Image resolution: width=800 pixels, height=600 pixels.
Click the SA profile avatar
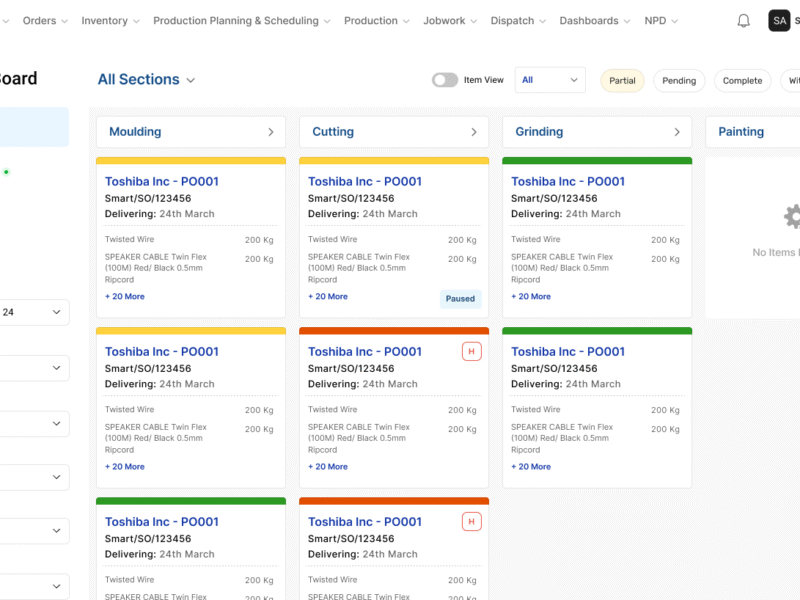click(x=780, y=20)
